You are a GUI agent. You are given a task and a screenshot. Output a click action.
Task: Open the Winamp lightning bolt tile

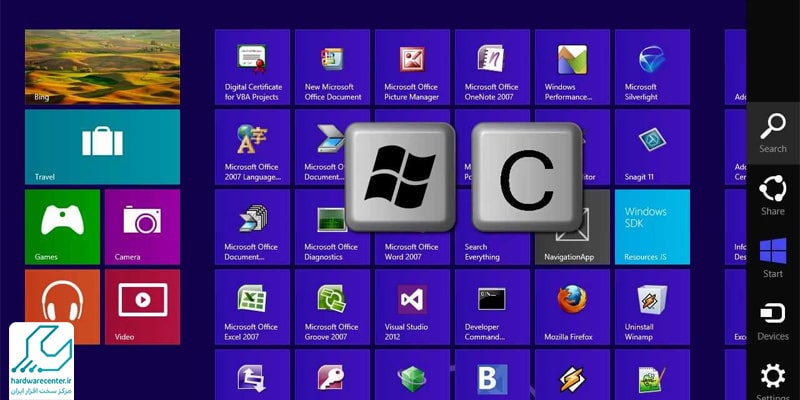[x=572, y=375]
